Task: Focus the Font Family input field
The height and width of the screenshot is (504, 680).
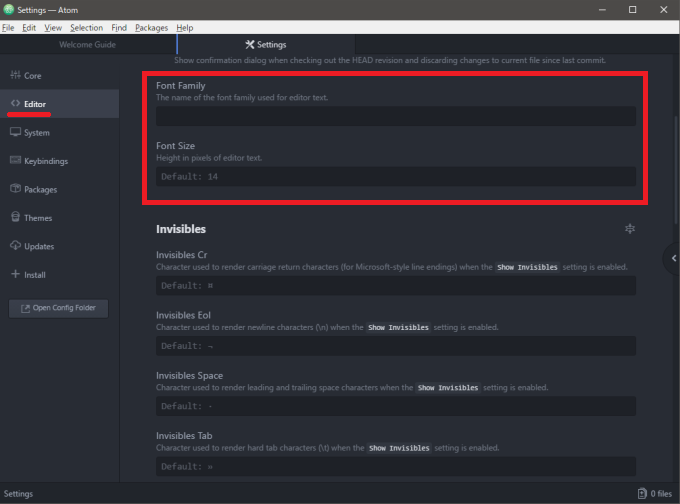Action: pyautogui.click(x=396, y=116)
